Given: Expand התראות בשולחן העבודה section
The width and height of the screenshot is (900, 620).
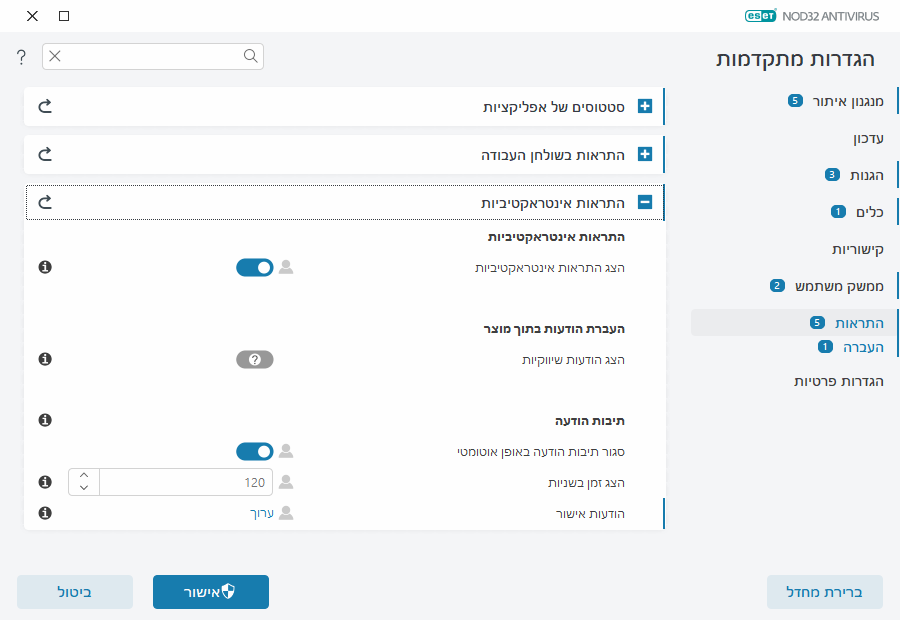Looking at the screenshot, I should [x=645, y=154].
